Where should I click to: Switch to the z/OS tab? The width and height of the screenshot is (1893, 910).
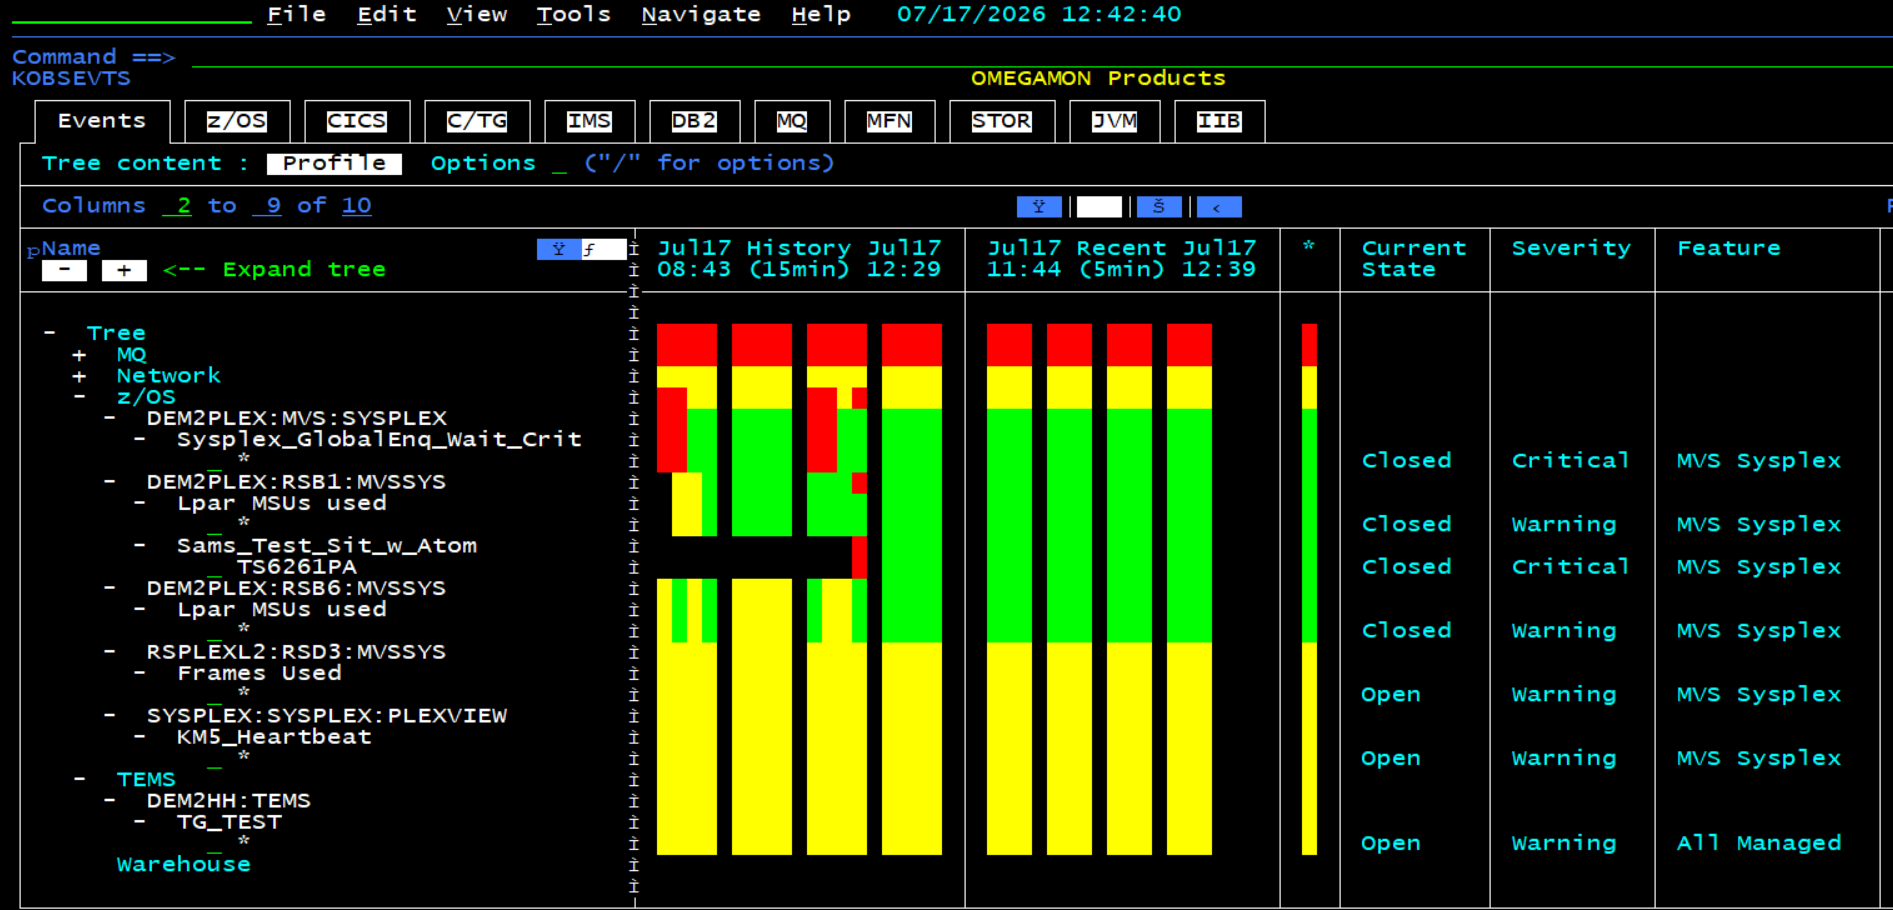point(237,121)
